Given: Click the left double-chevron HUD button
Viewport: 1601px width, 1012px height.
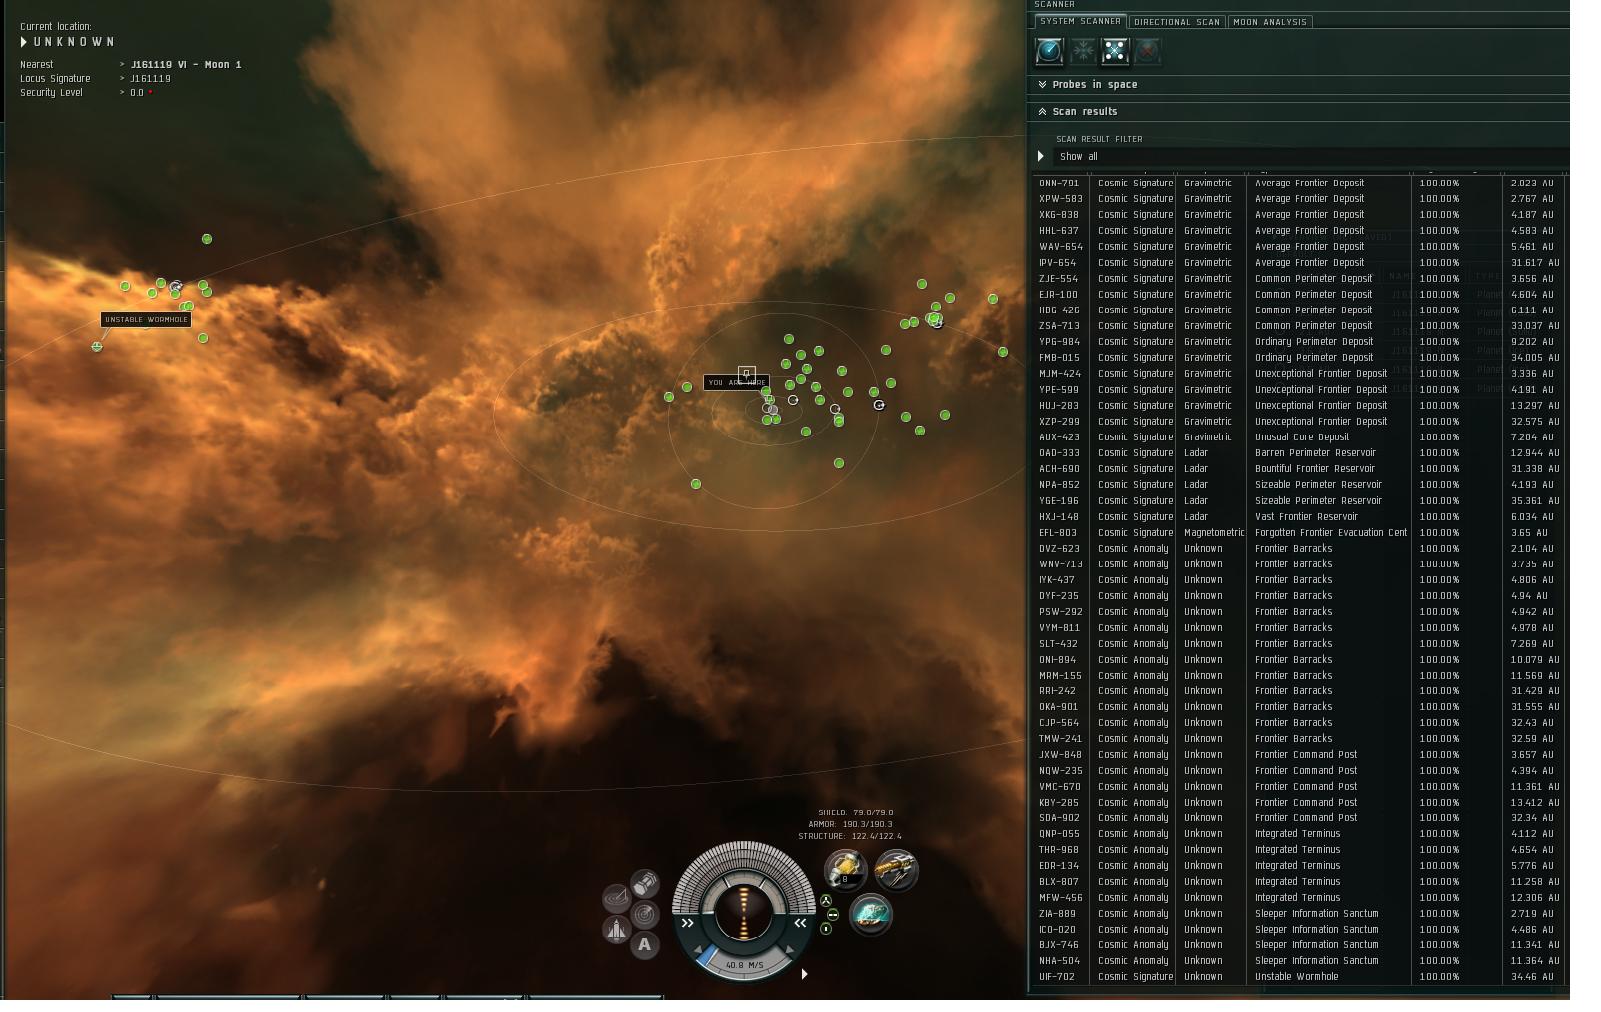Looking at the screenshot, I should (x=688, y=923).
